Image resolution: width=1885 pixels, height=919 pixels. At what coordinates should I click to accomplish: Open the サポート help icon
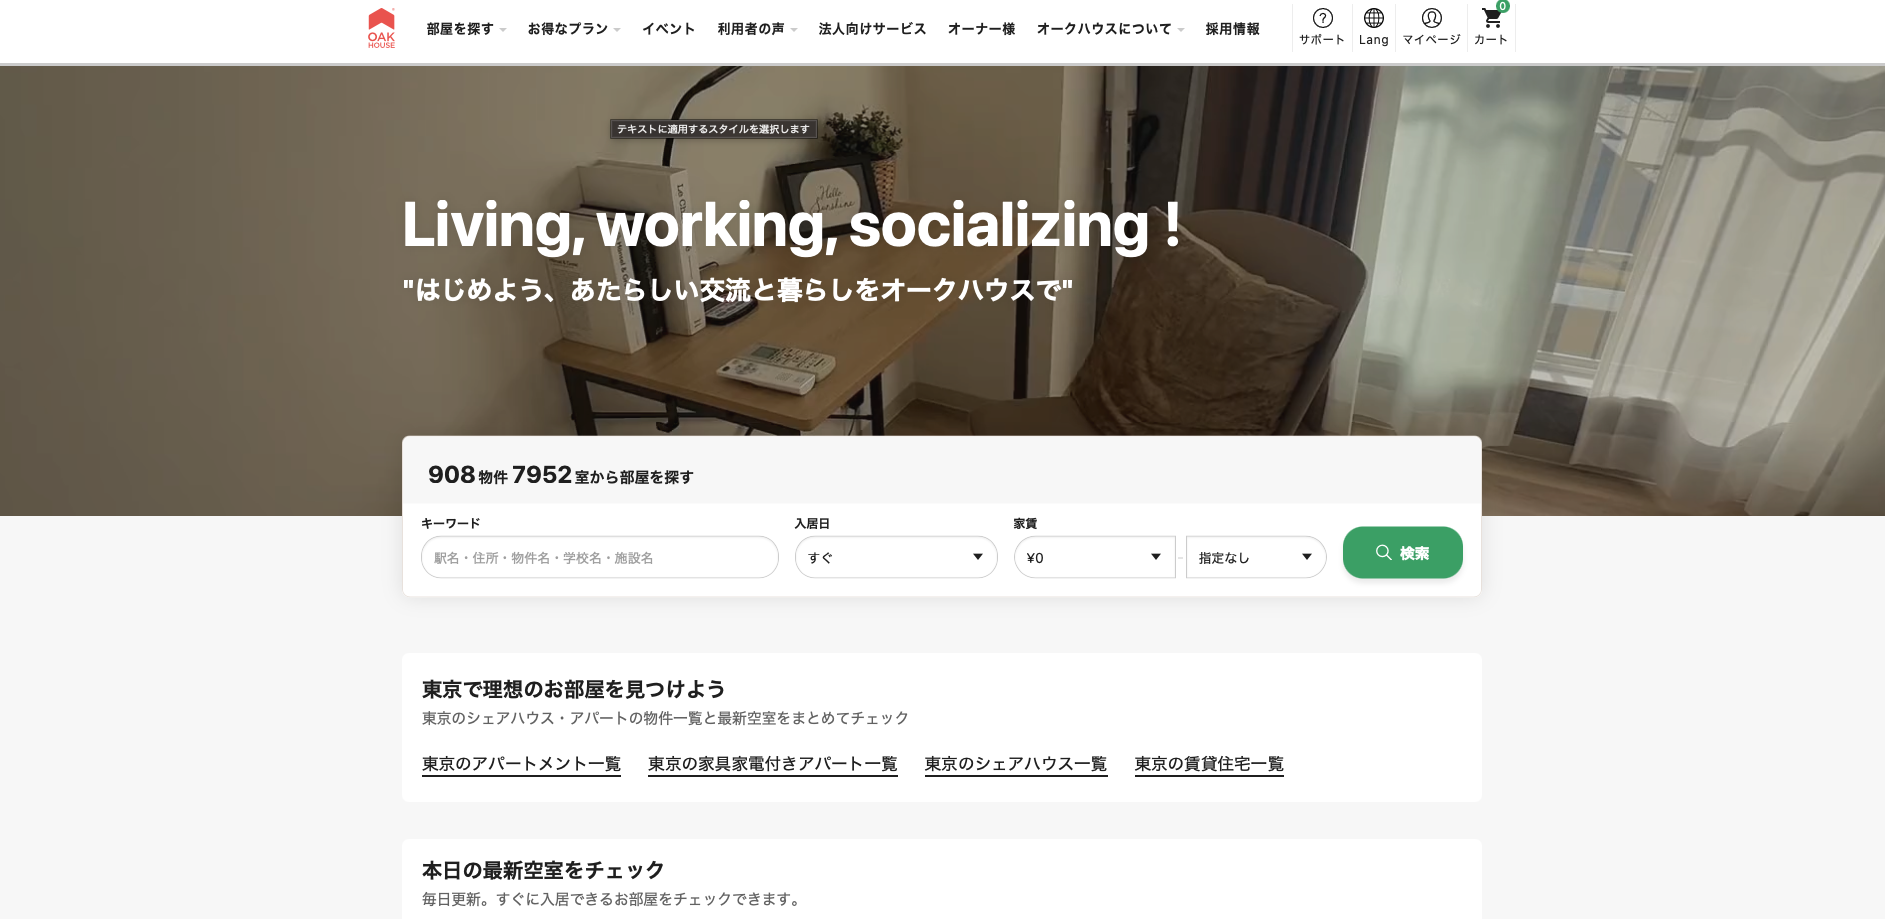tap(1322, 27)
